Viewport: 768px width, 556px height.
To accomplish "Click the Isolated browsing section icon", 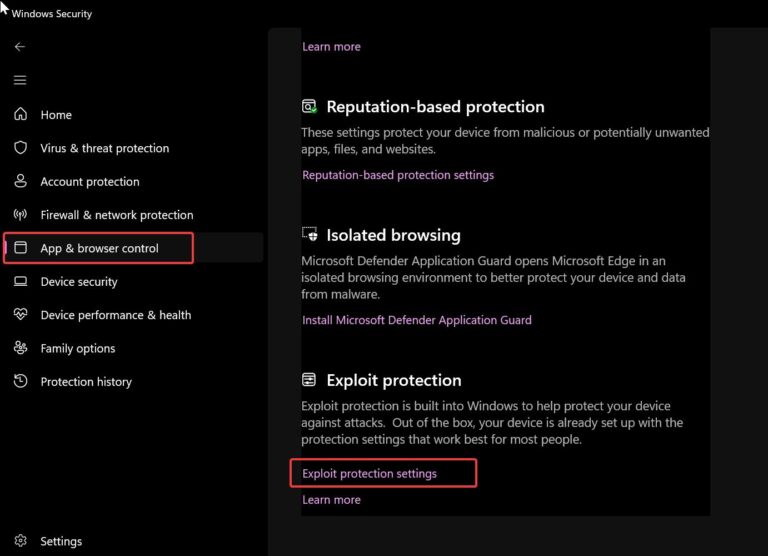I will [310, 235].
